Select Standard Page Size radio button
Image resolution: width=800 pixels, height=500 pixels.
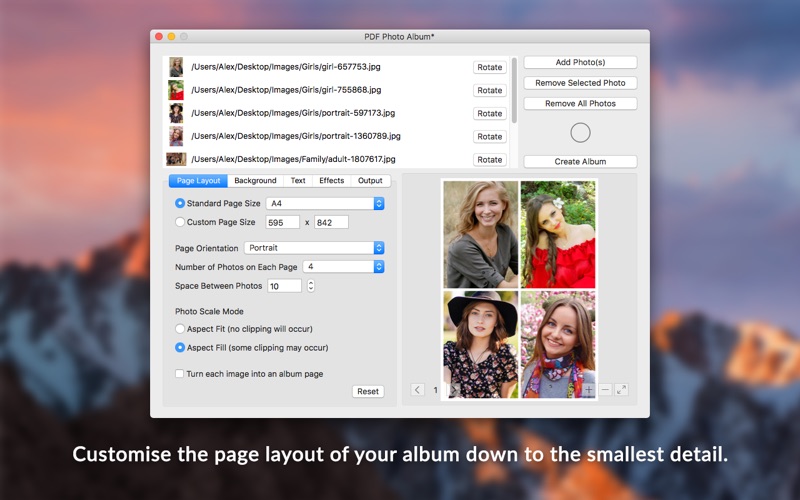point(180,204)
